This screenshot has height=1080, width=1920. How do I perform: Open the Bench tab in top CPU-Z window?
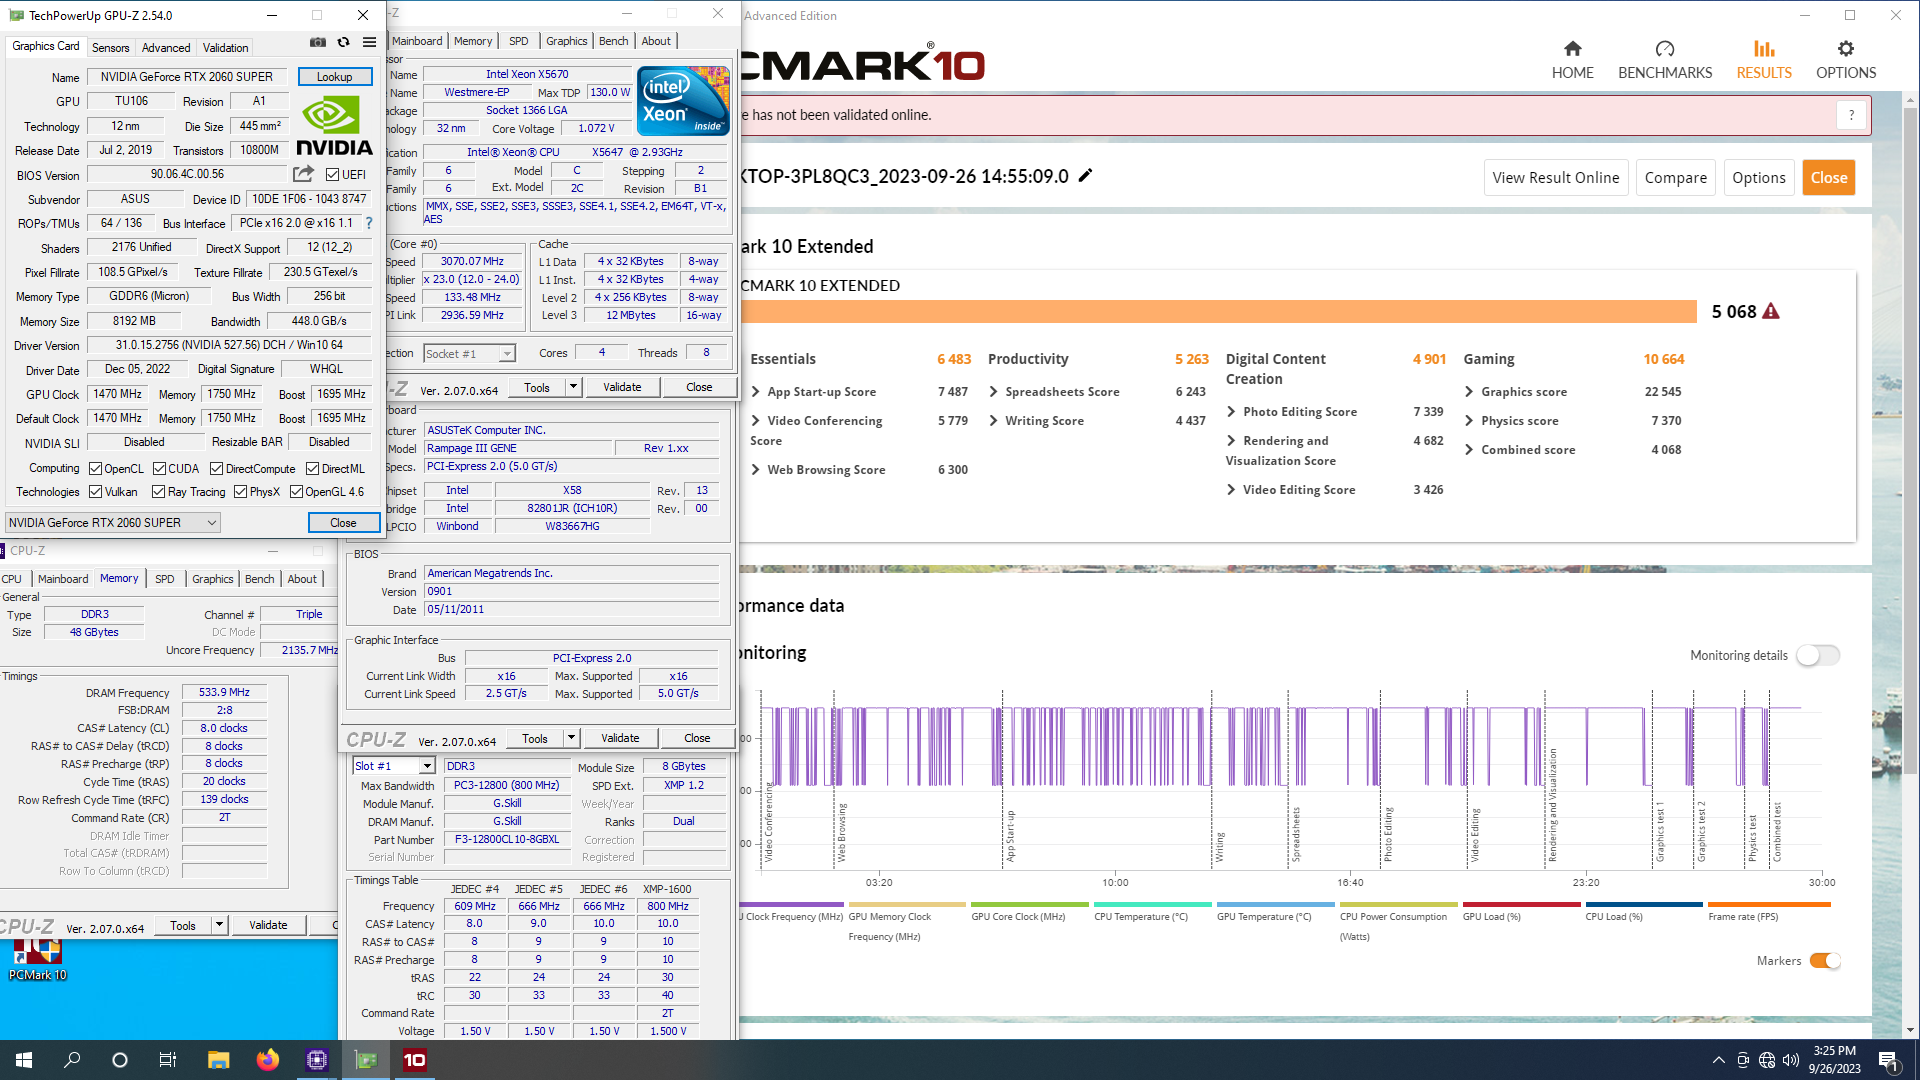[613, 41]
